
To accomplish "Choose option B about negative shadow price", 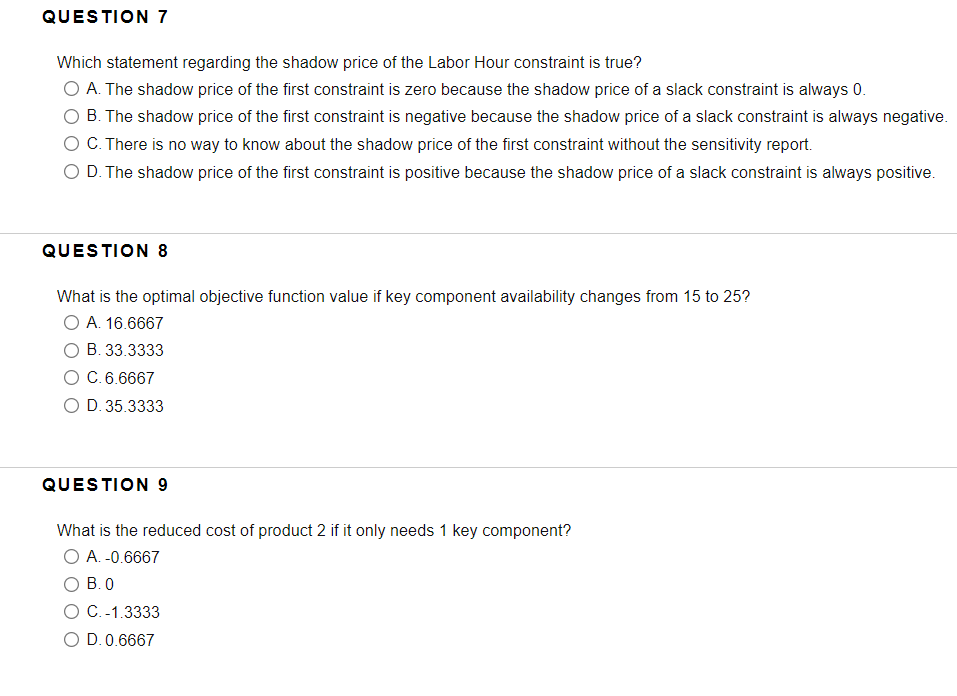I will [71, 115].
